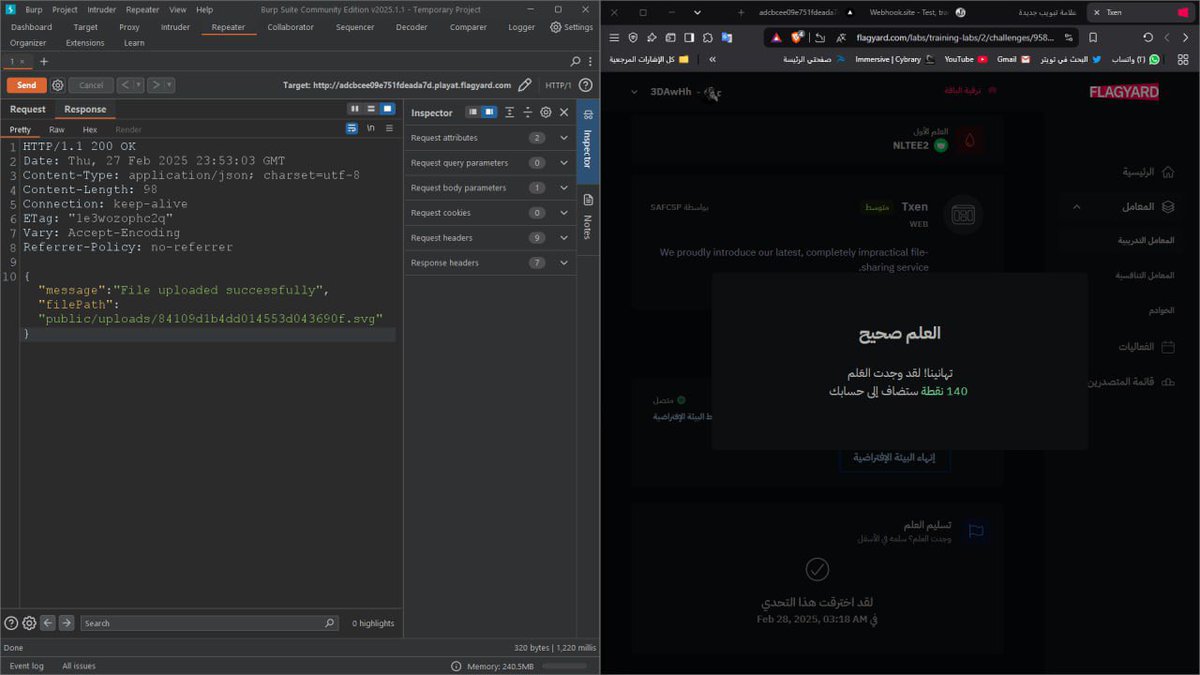1200x675 pixels.
Task: Expand the Request headers section
Action: pyautogui.click(x=563, y=237)
